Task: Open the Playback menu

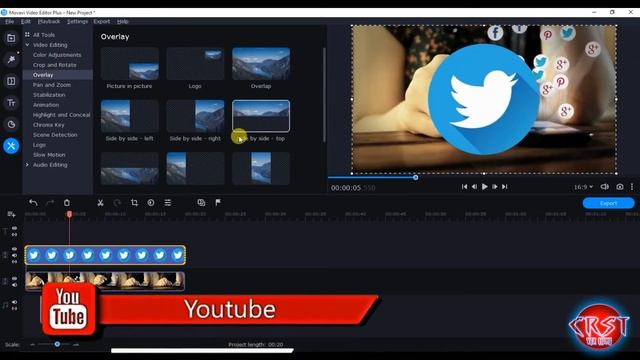Action: tap(49, 21)
